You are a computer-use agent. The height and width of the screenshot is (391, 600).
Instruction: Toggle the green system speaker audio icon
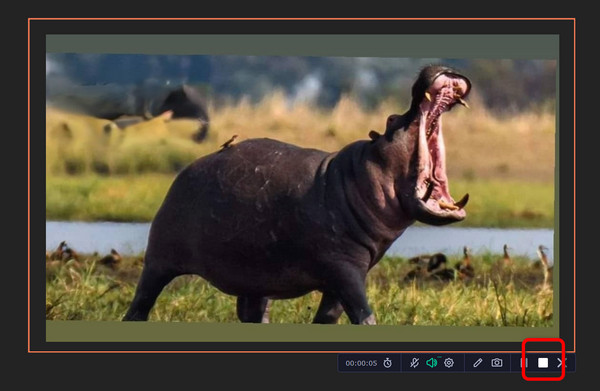click(x=432, y=363)
